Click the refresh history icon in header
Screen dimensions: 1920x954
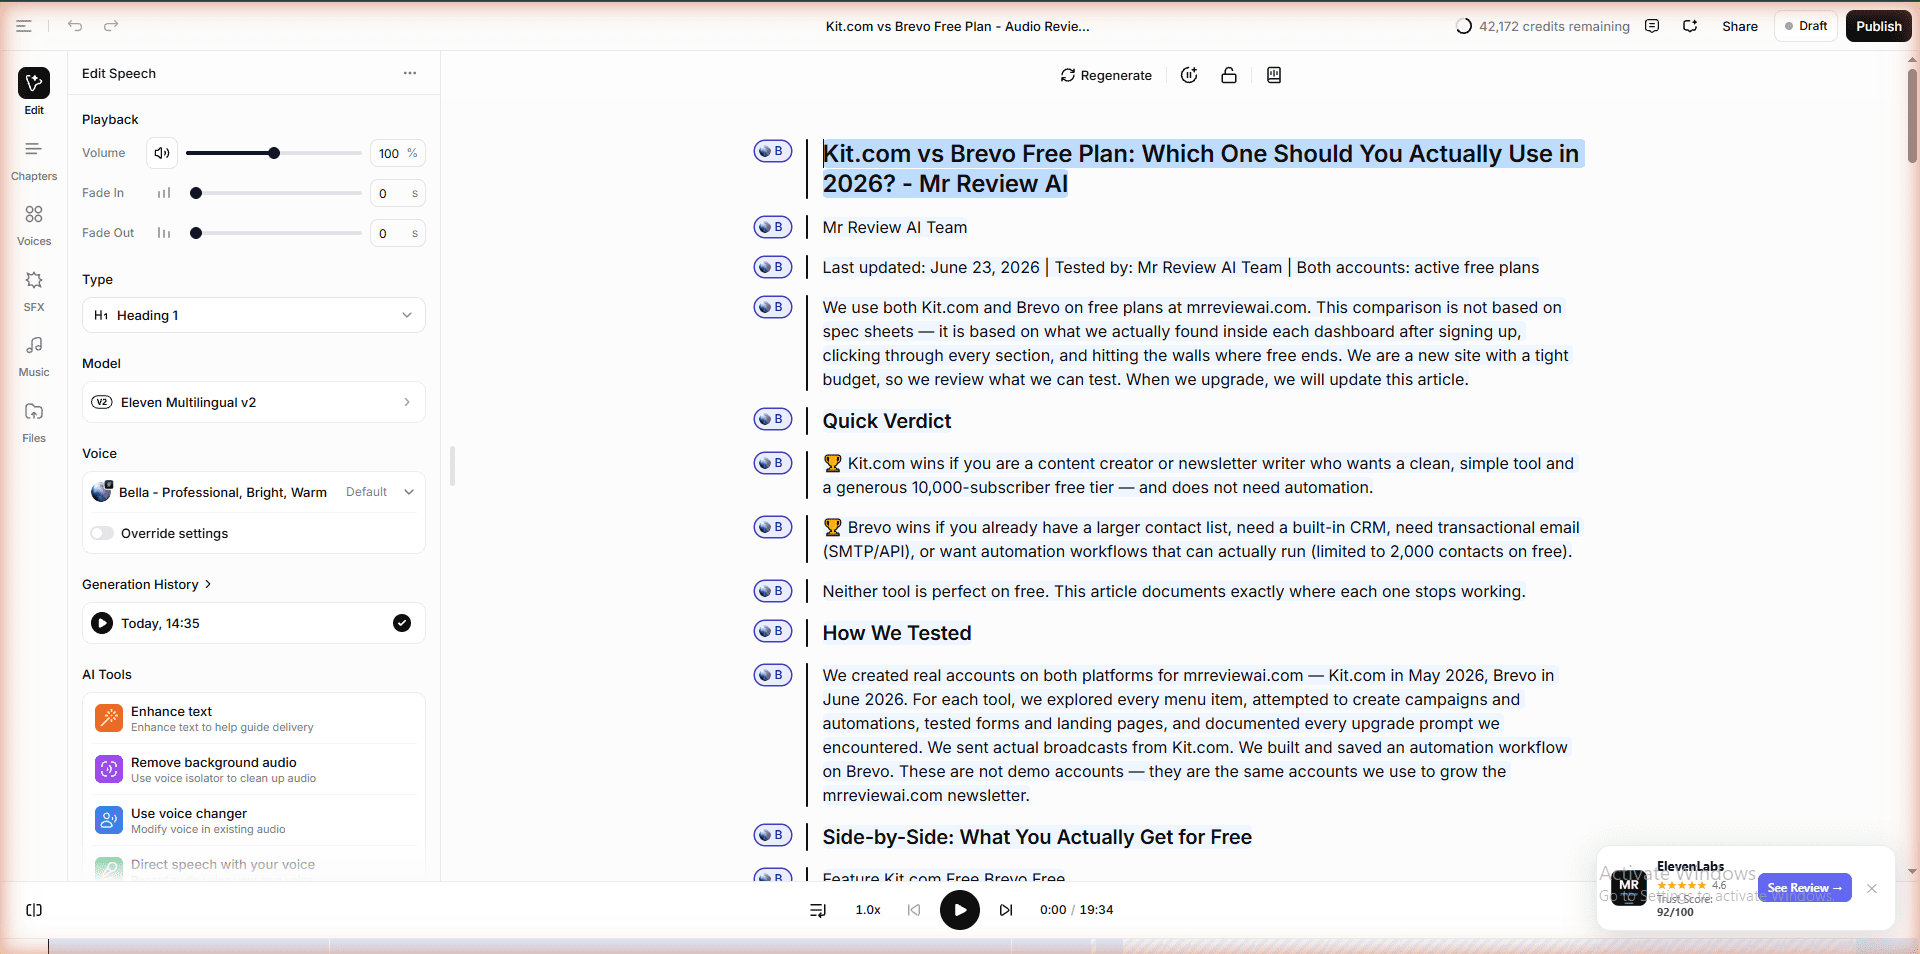pos(1690,26)
